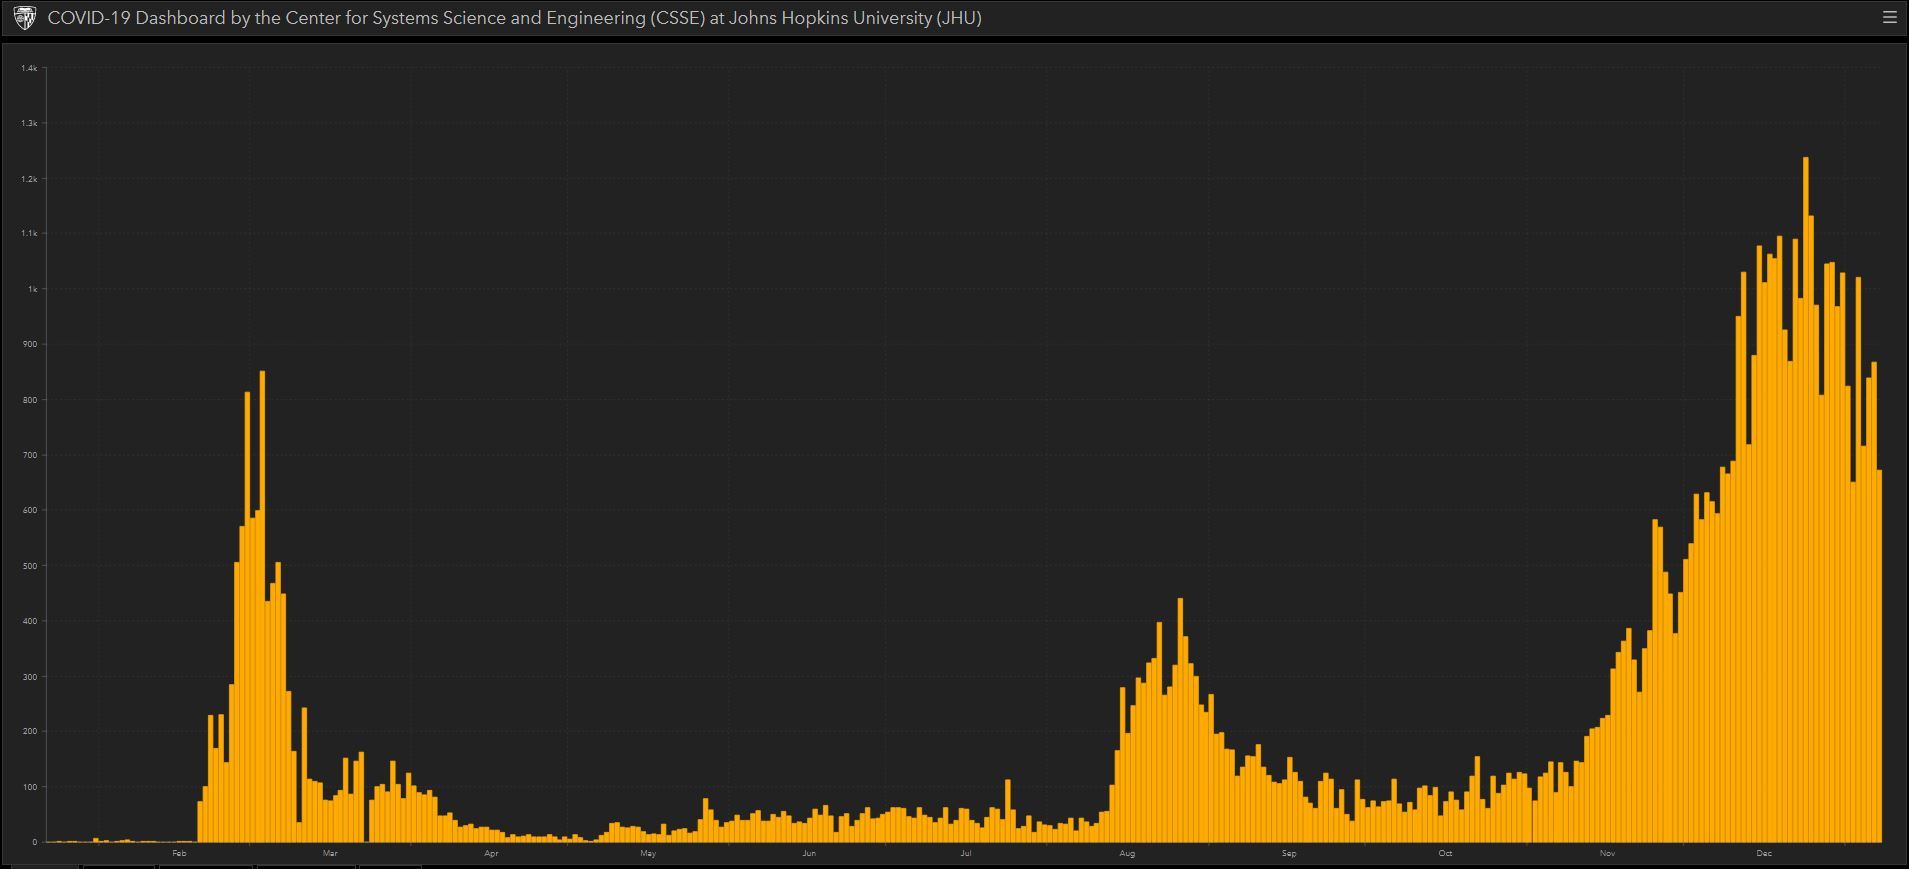The width and height of the screenshot is (1909, 869).
Task: Click the Oct label on the x-axis
Action: (x=1445, y=853)
